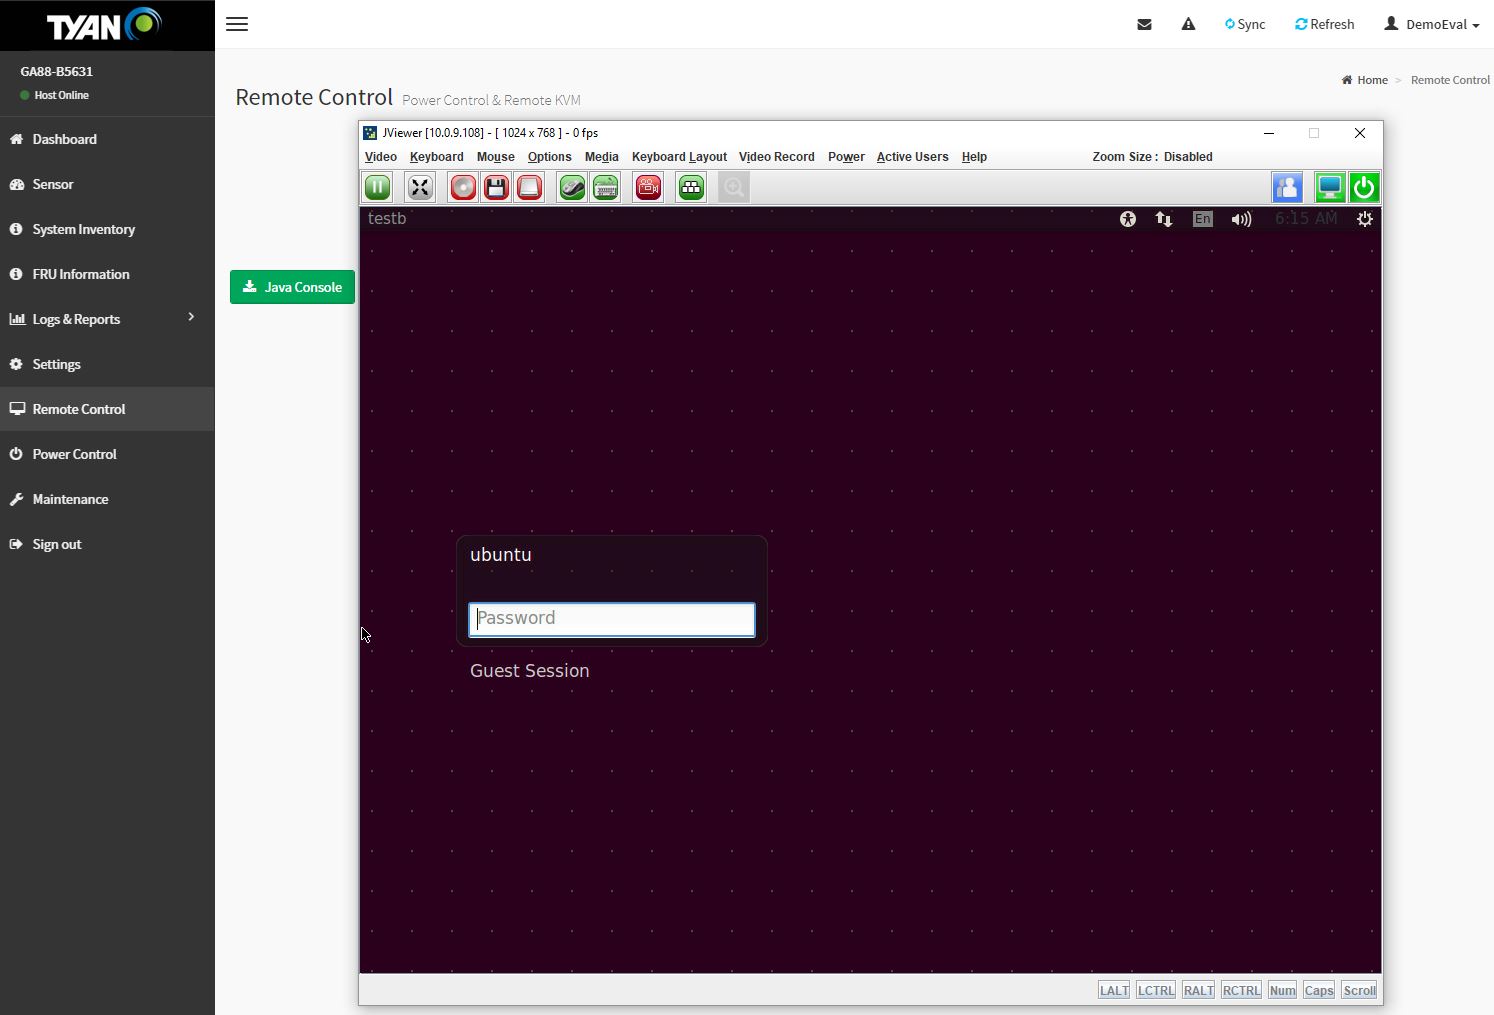Toggle the Scroll lock indicator

click(1359, 990)
